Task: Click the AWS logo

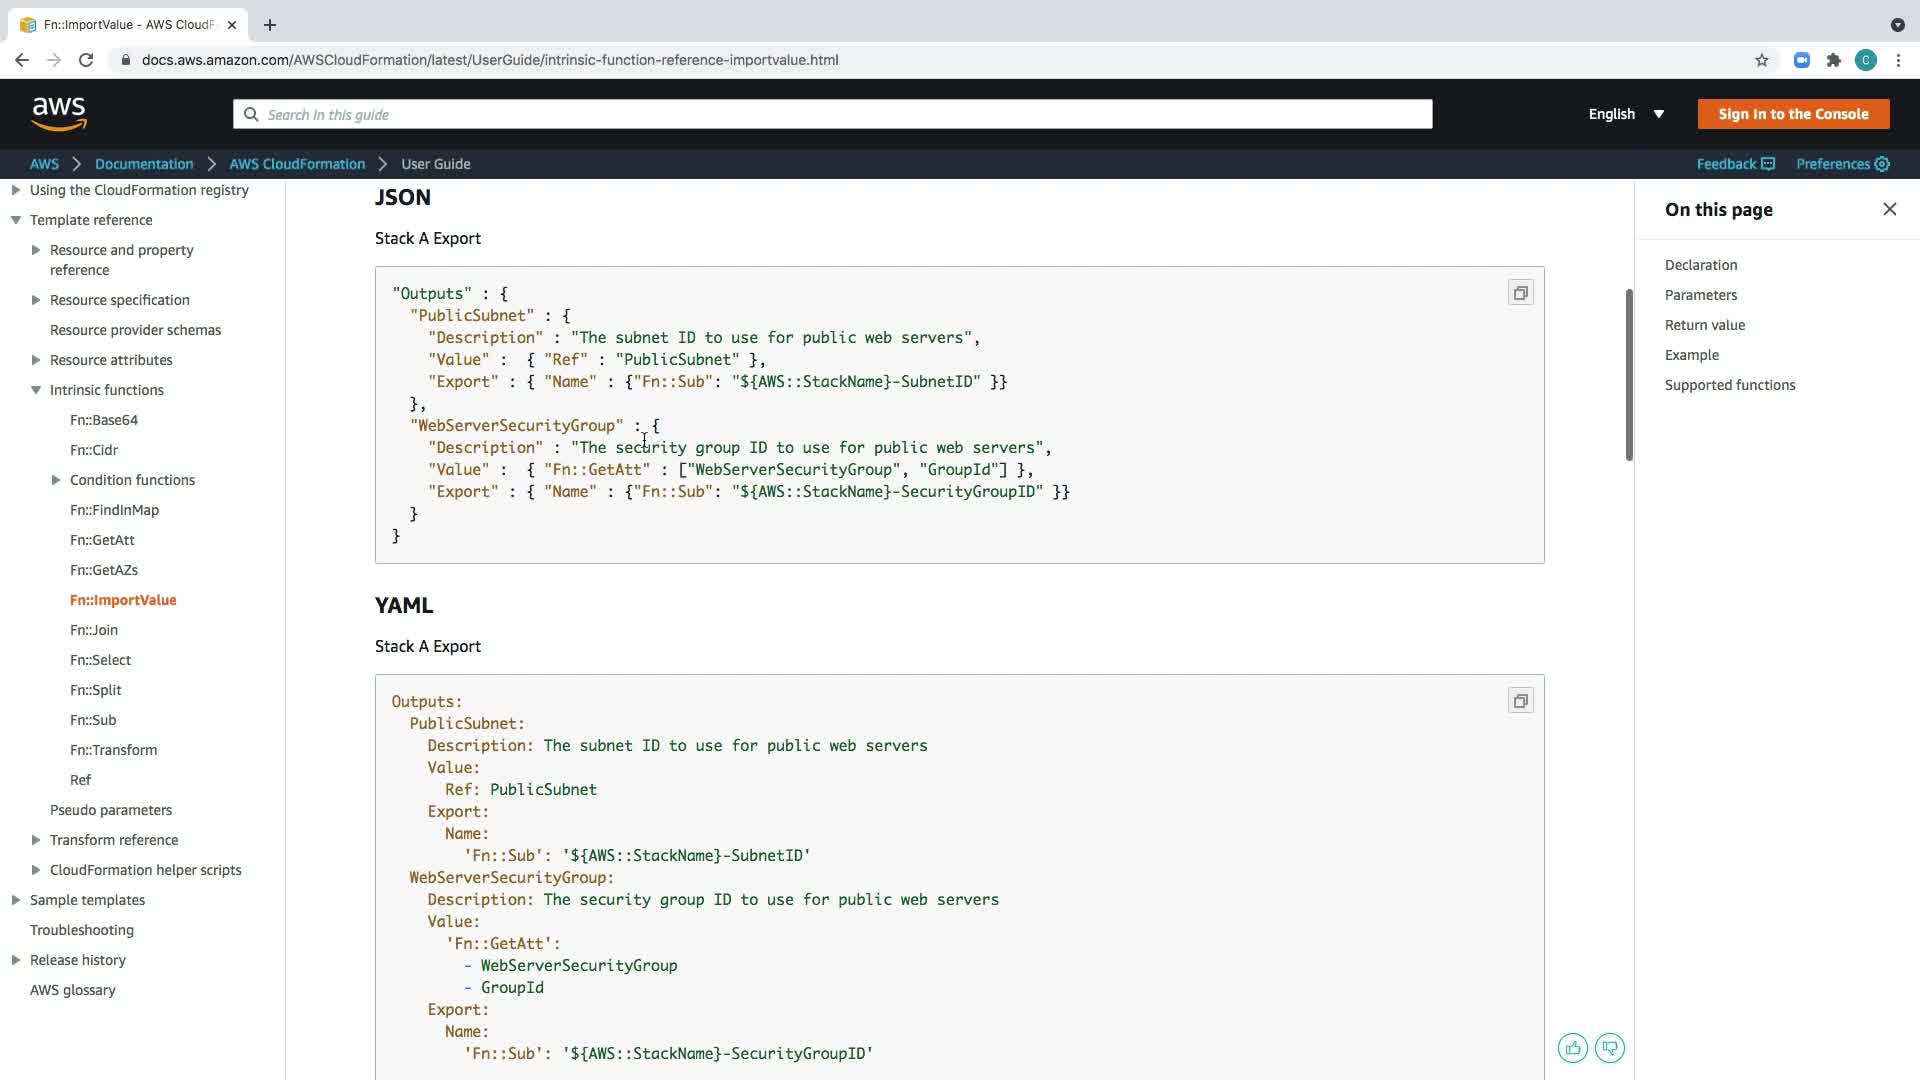Action: click(59, 114)
